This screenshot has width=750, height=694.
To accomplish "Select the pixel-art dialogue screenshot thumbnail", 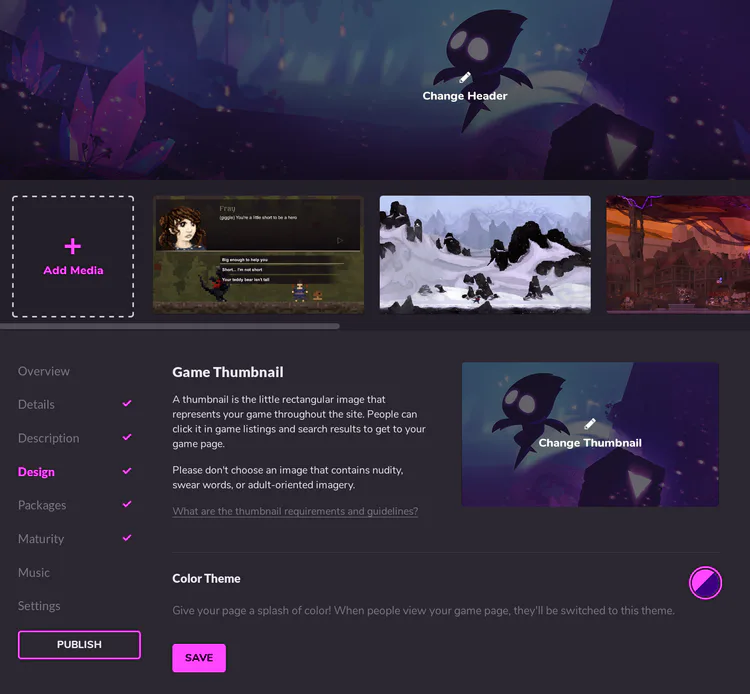I will [258, 254].
